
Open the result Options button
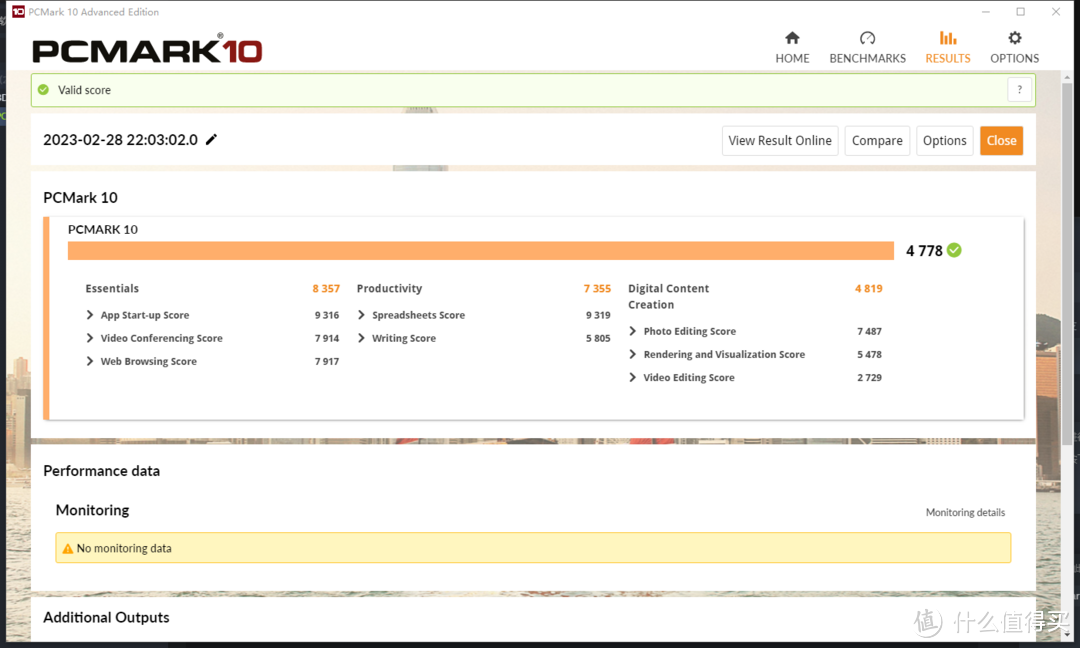[x=944, y=140]
